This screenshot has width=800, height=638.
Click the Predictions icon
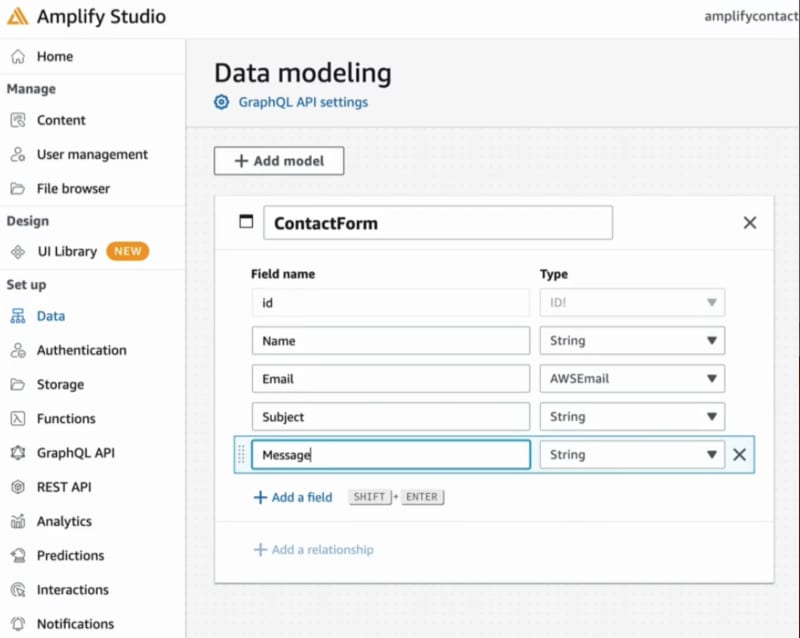pos(18,555)
